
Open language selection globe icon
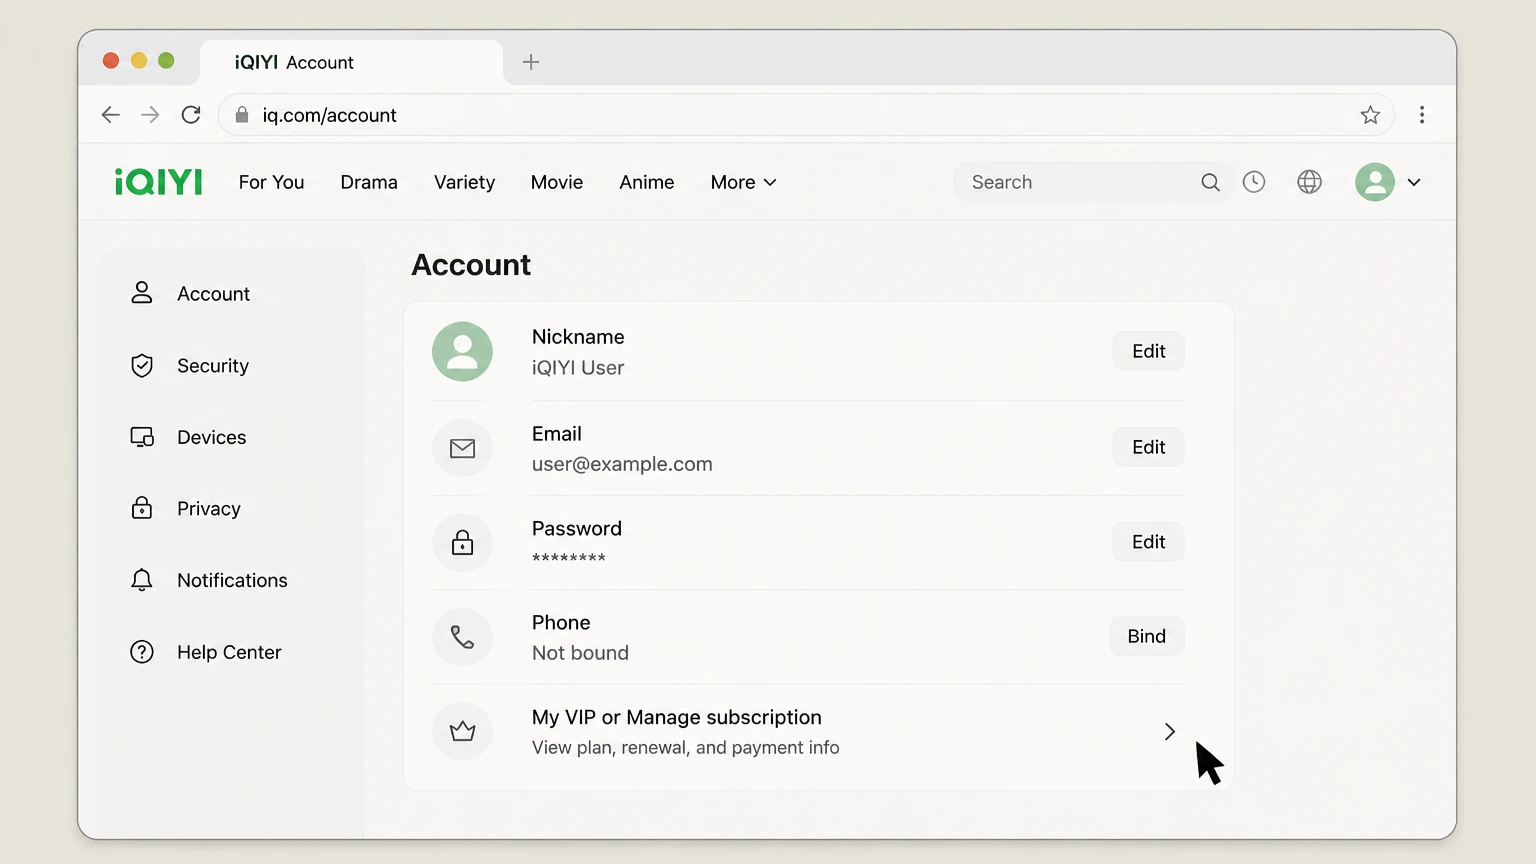click(x=1309, y=182)
